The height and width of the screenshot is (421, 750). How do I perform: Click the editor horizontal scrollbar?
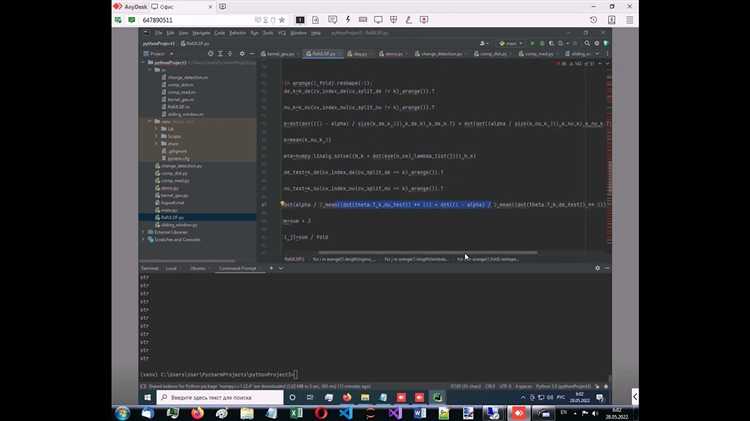tap(428, 253)
